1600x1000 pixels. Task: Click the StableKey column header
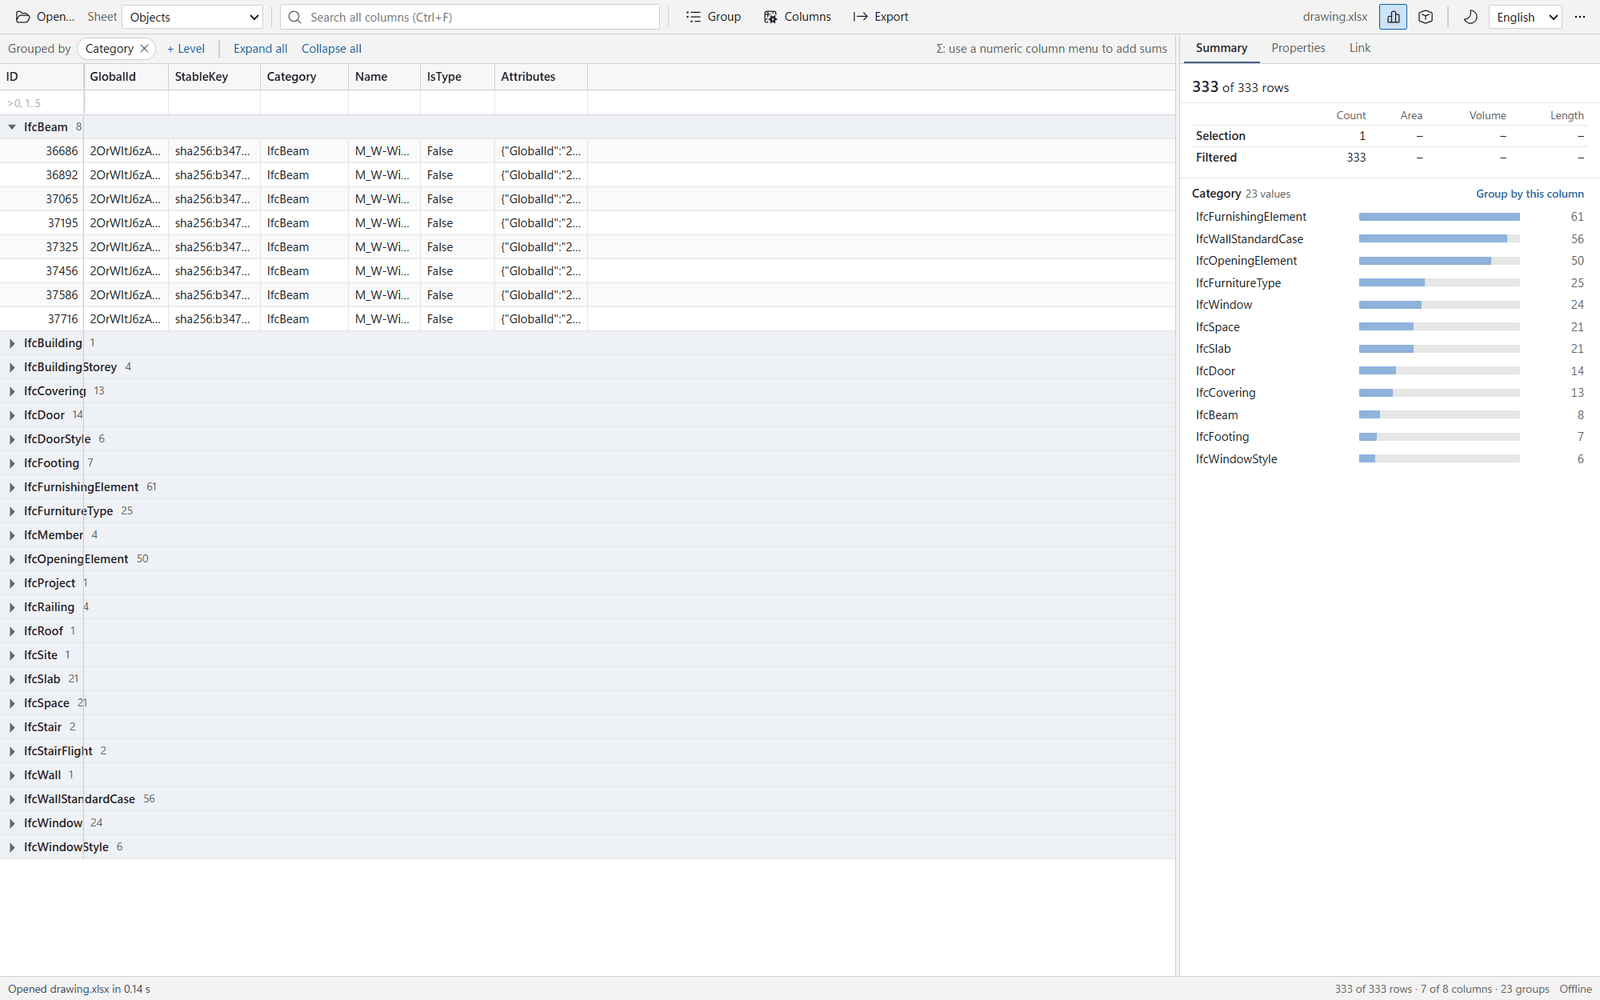point(214,77)
